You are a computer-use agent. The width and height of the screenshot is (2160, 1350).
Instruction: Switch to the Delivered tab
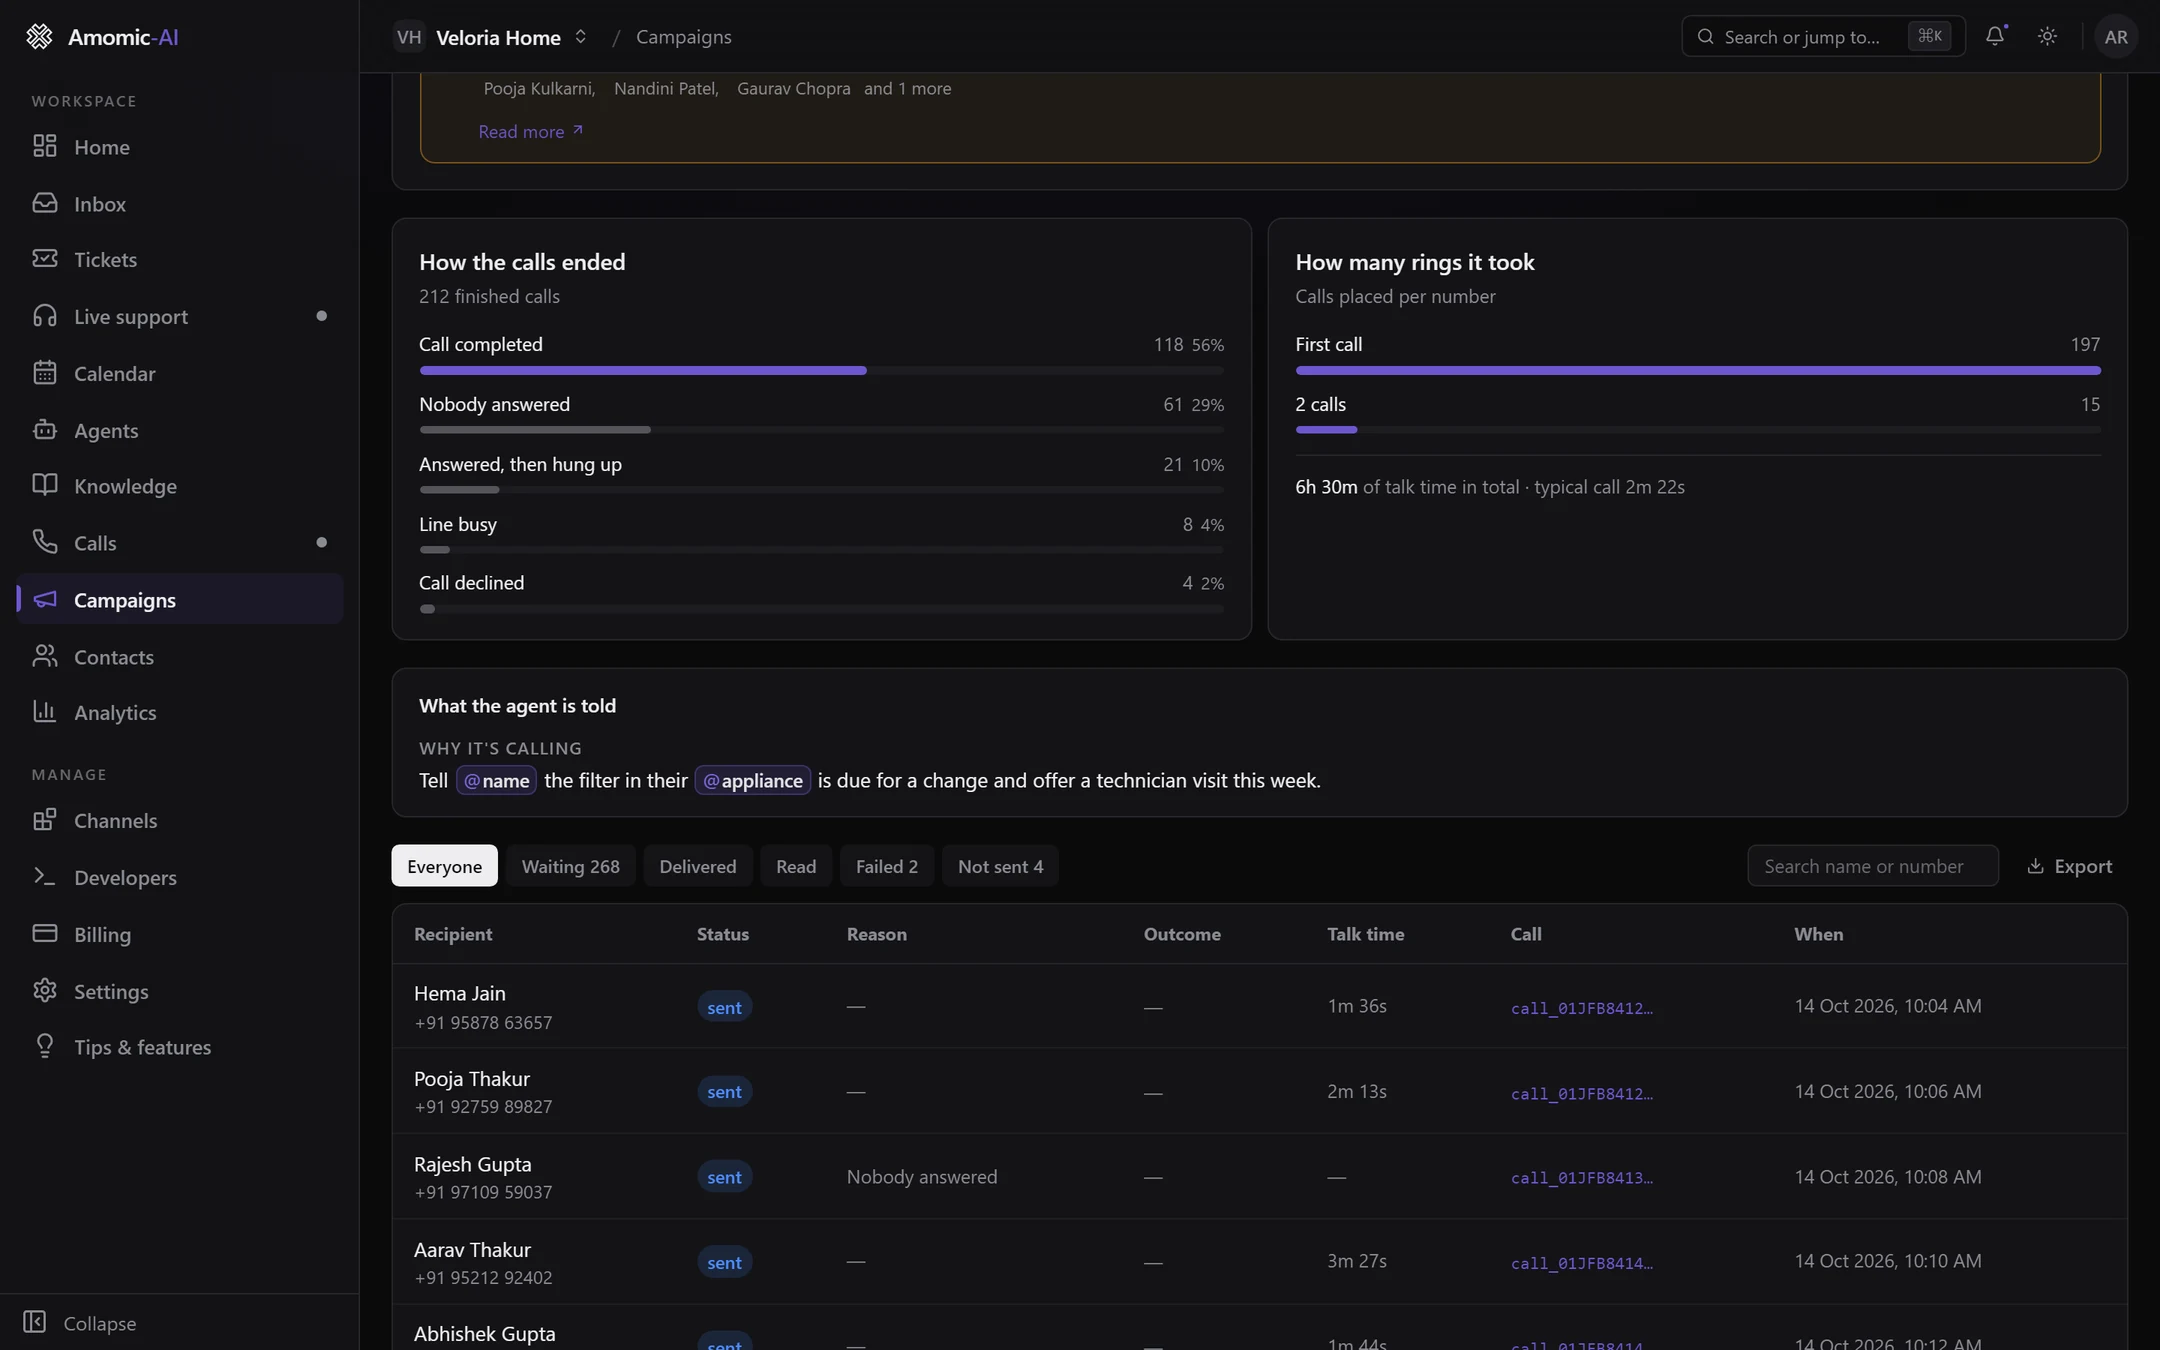(698, 867)
